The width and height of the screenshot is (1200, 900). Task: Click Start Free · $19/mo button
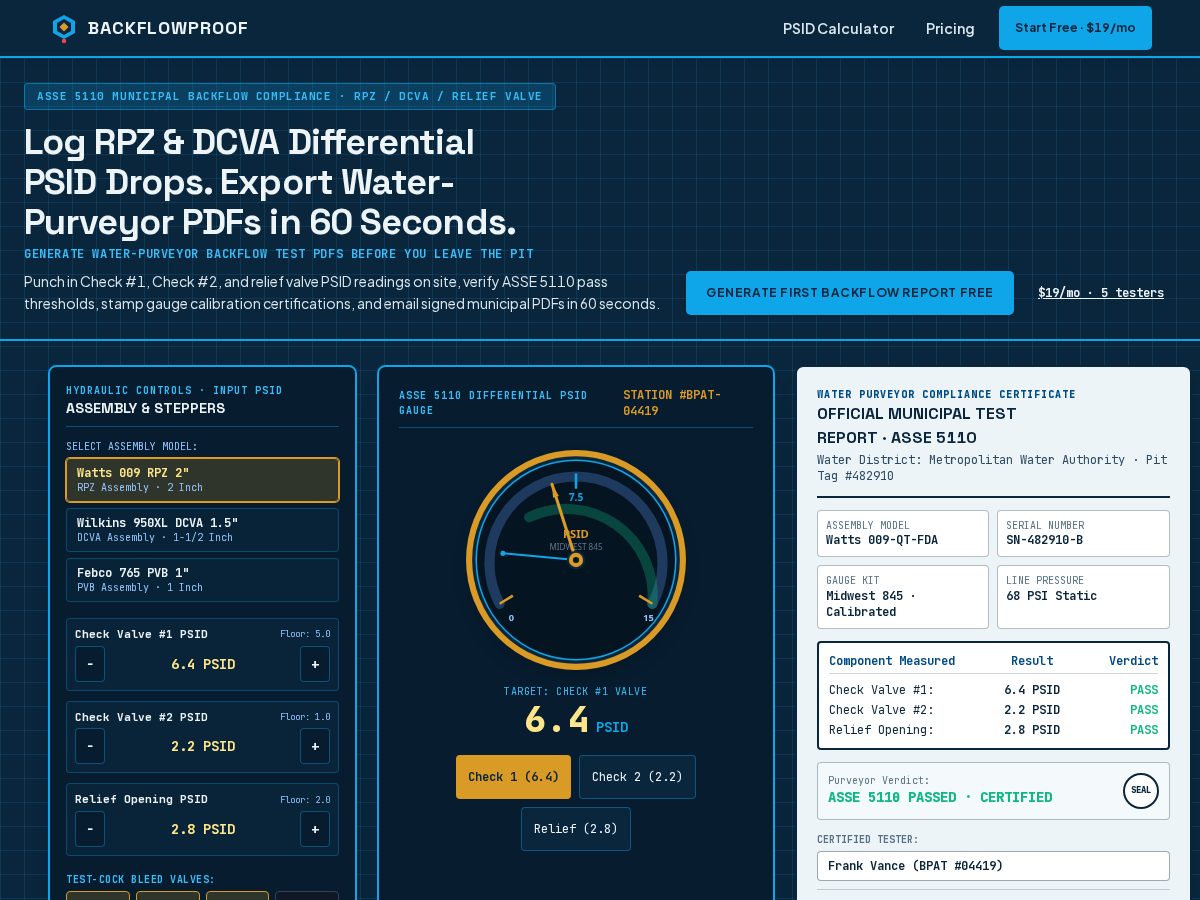point(1075,28)
